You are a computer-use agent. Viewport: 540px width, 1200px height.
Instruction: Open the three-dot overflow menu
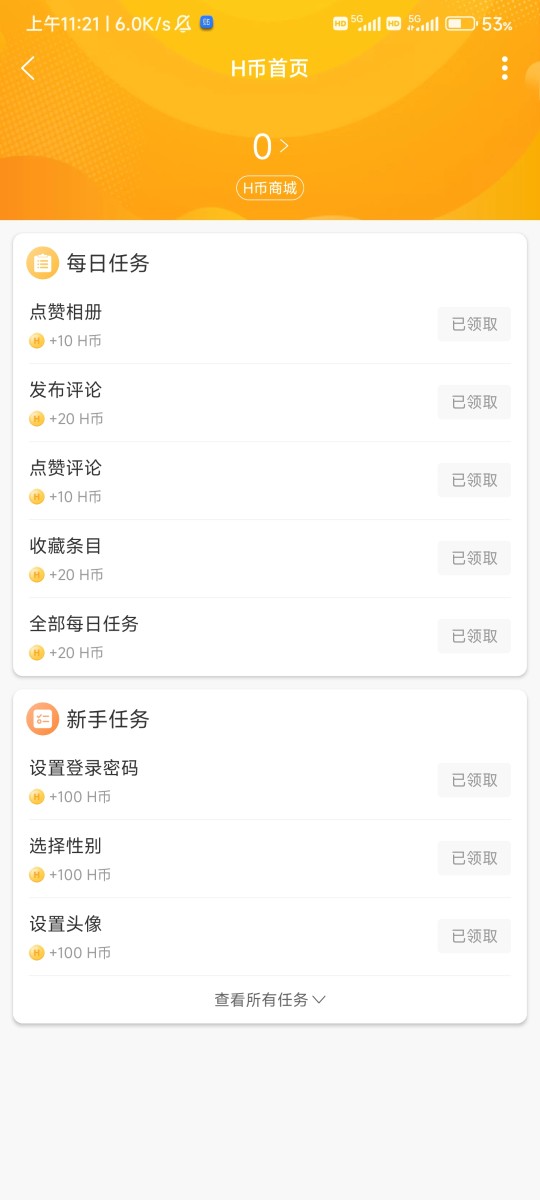pos(504,68)
